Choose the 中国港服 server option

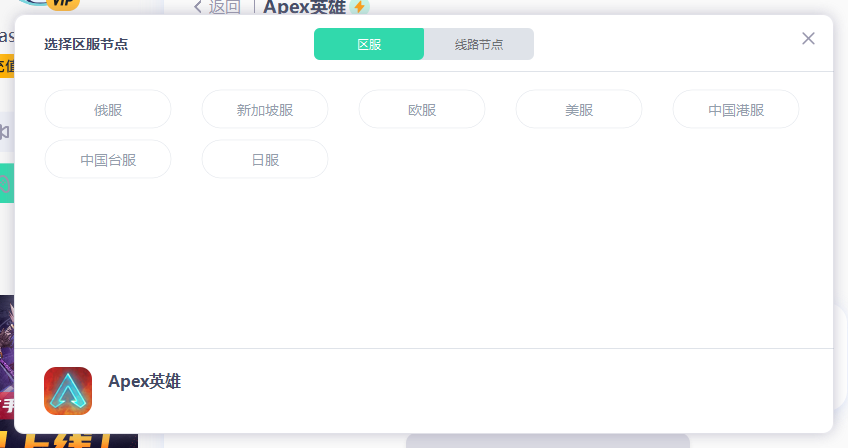click(x=736, y=110)
